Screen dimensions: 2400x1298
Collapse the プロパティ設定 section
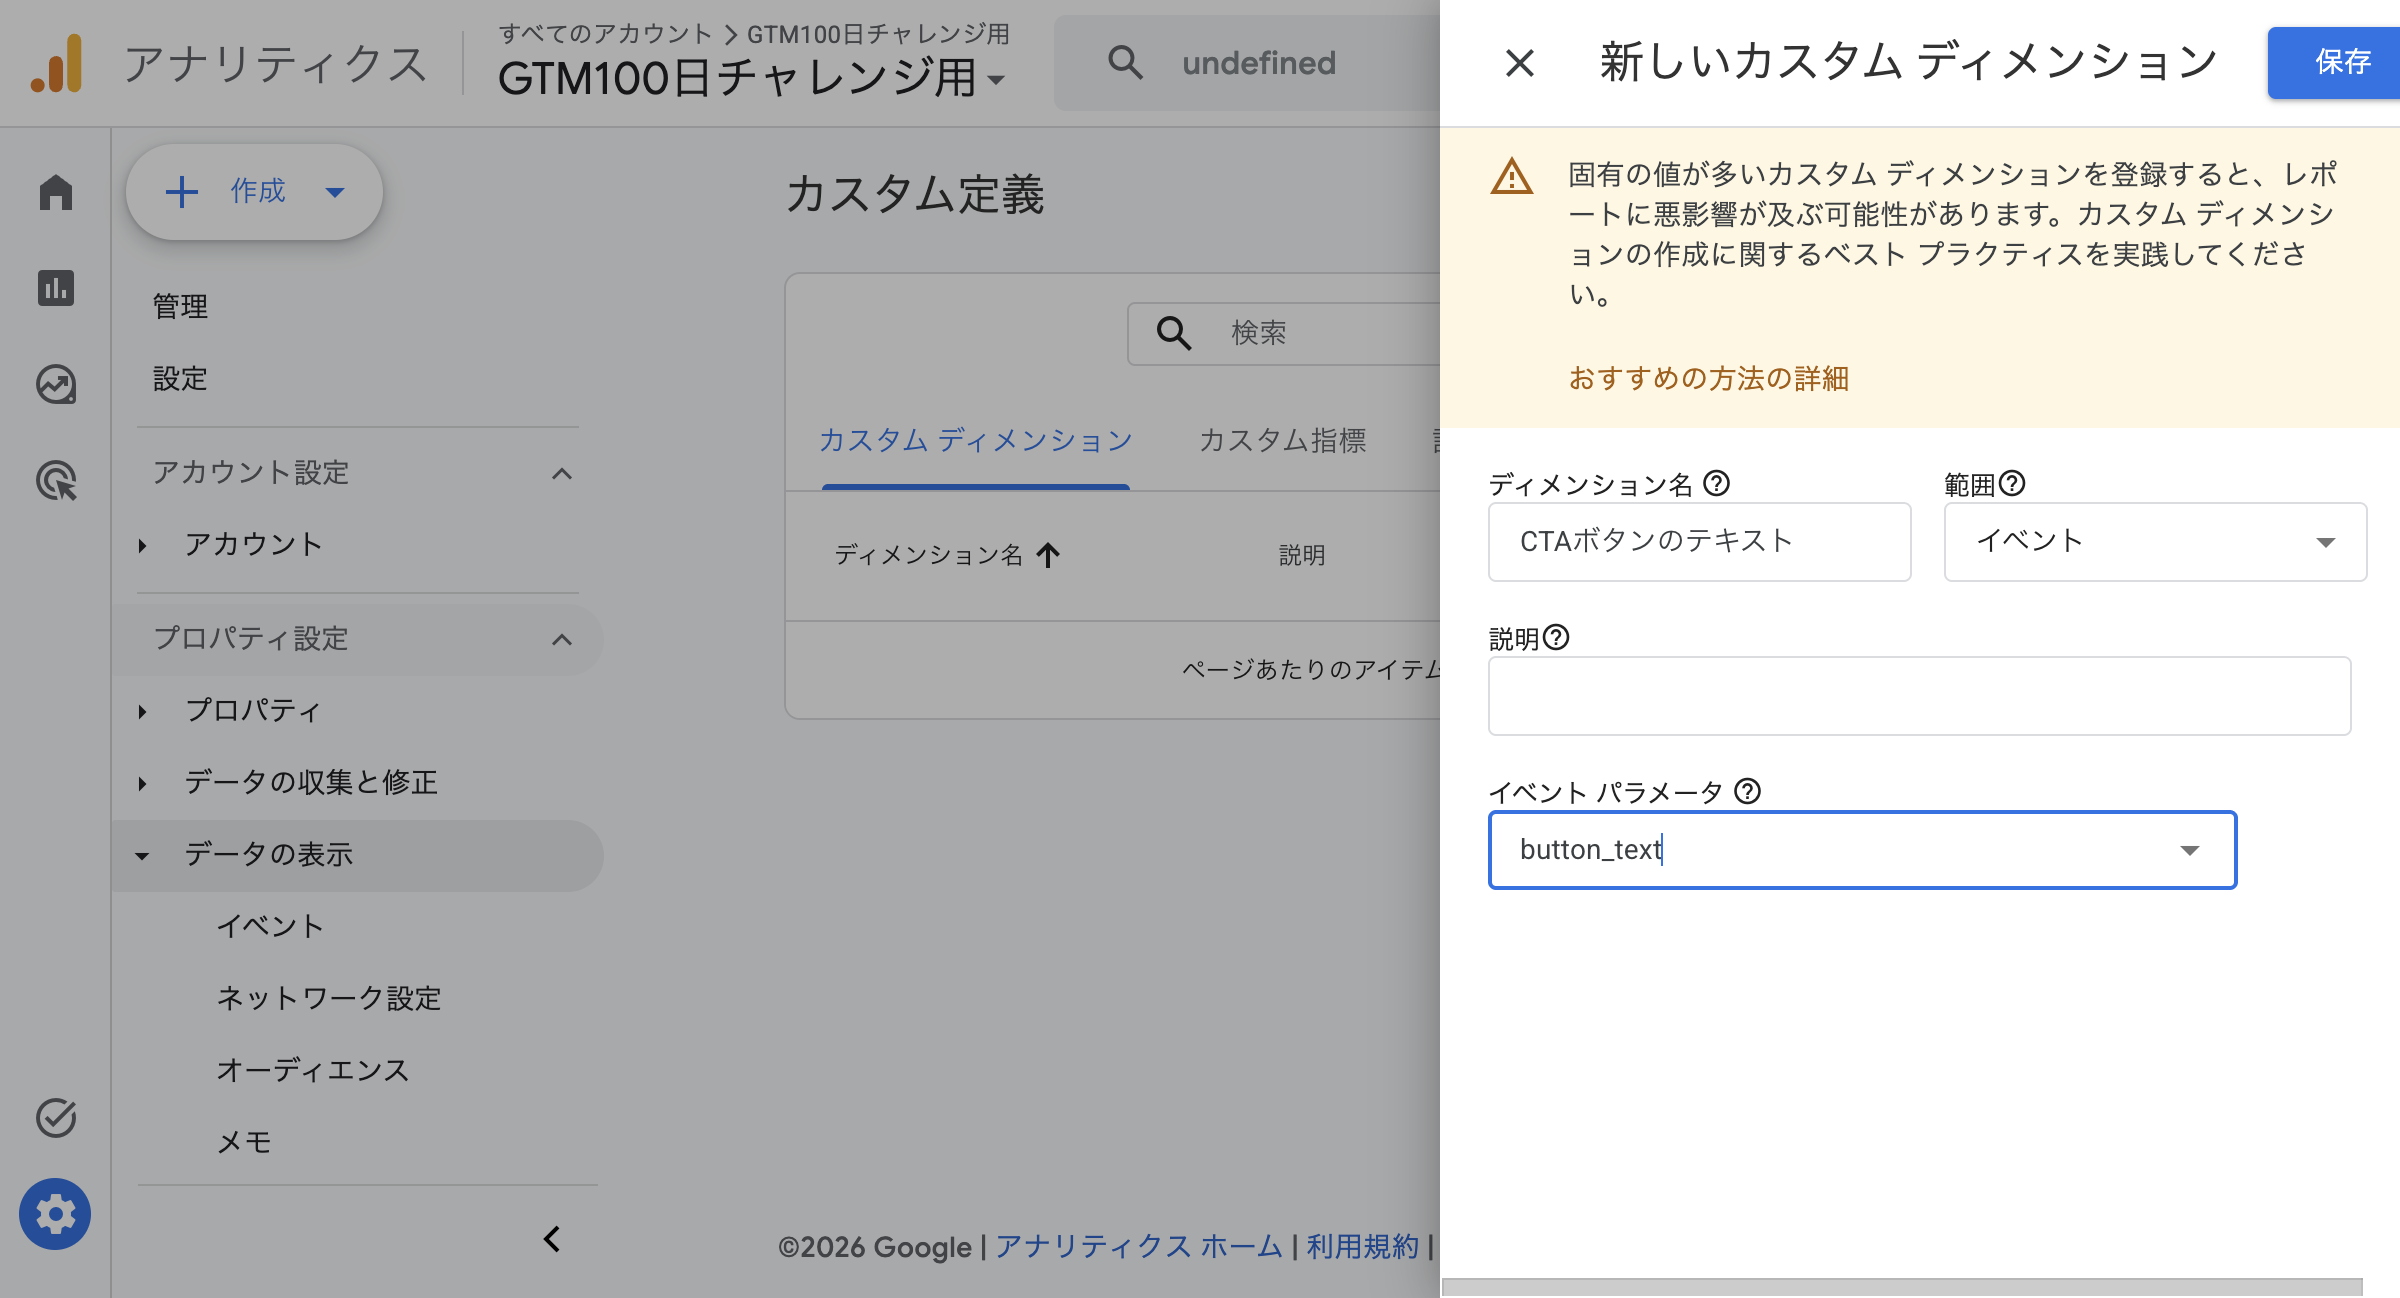pos(562,639)
